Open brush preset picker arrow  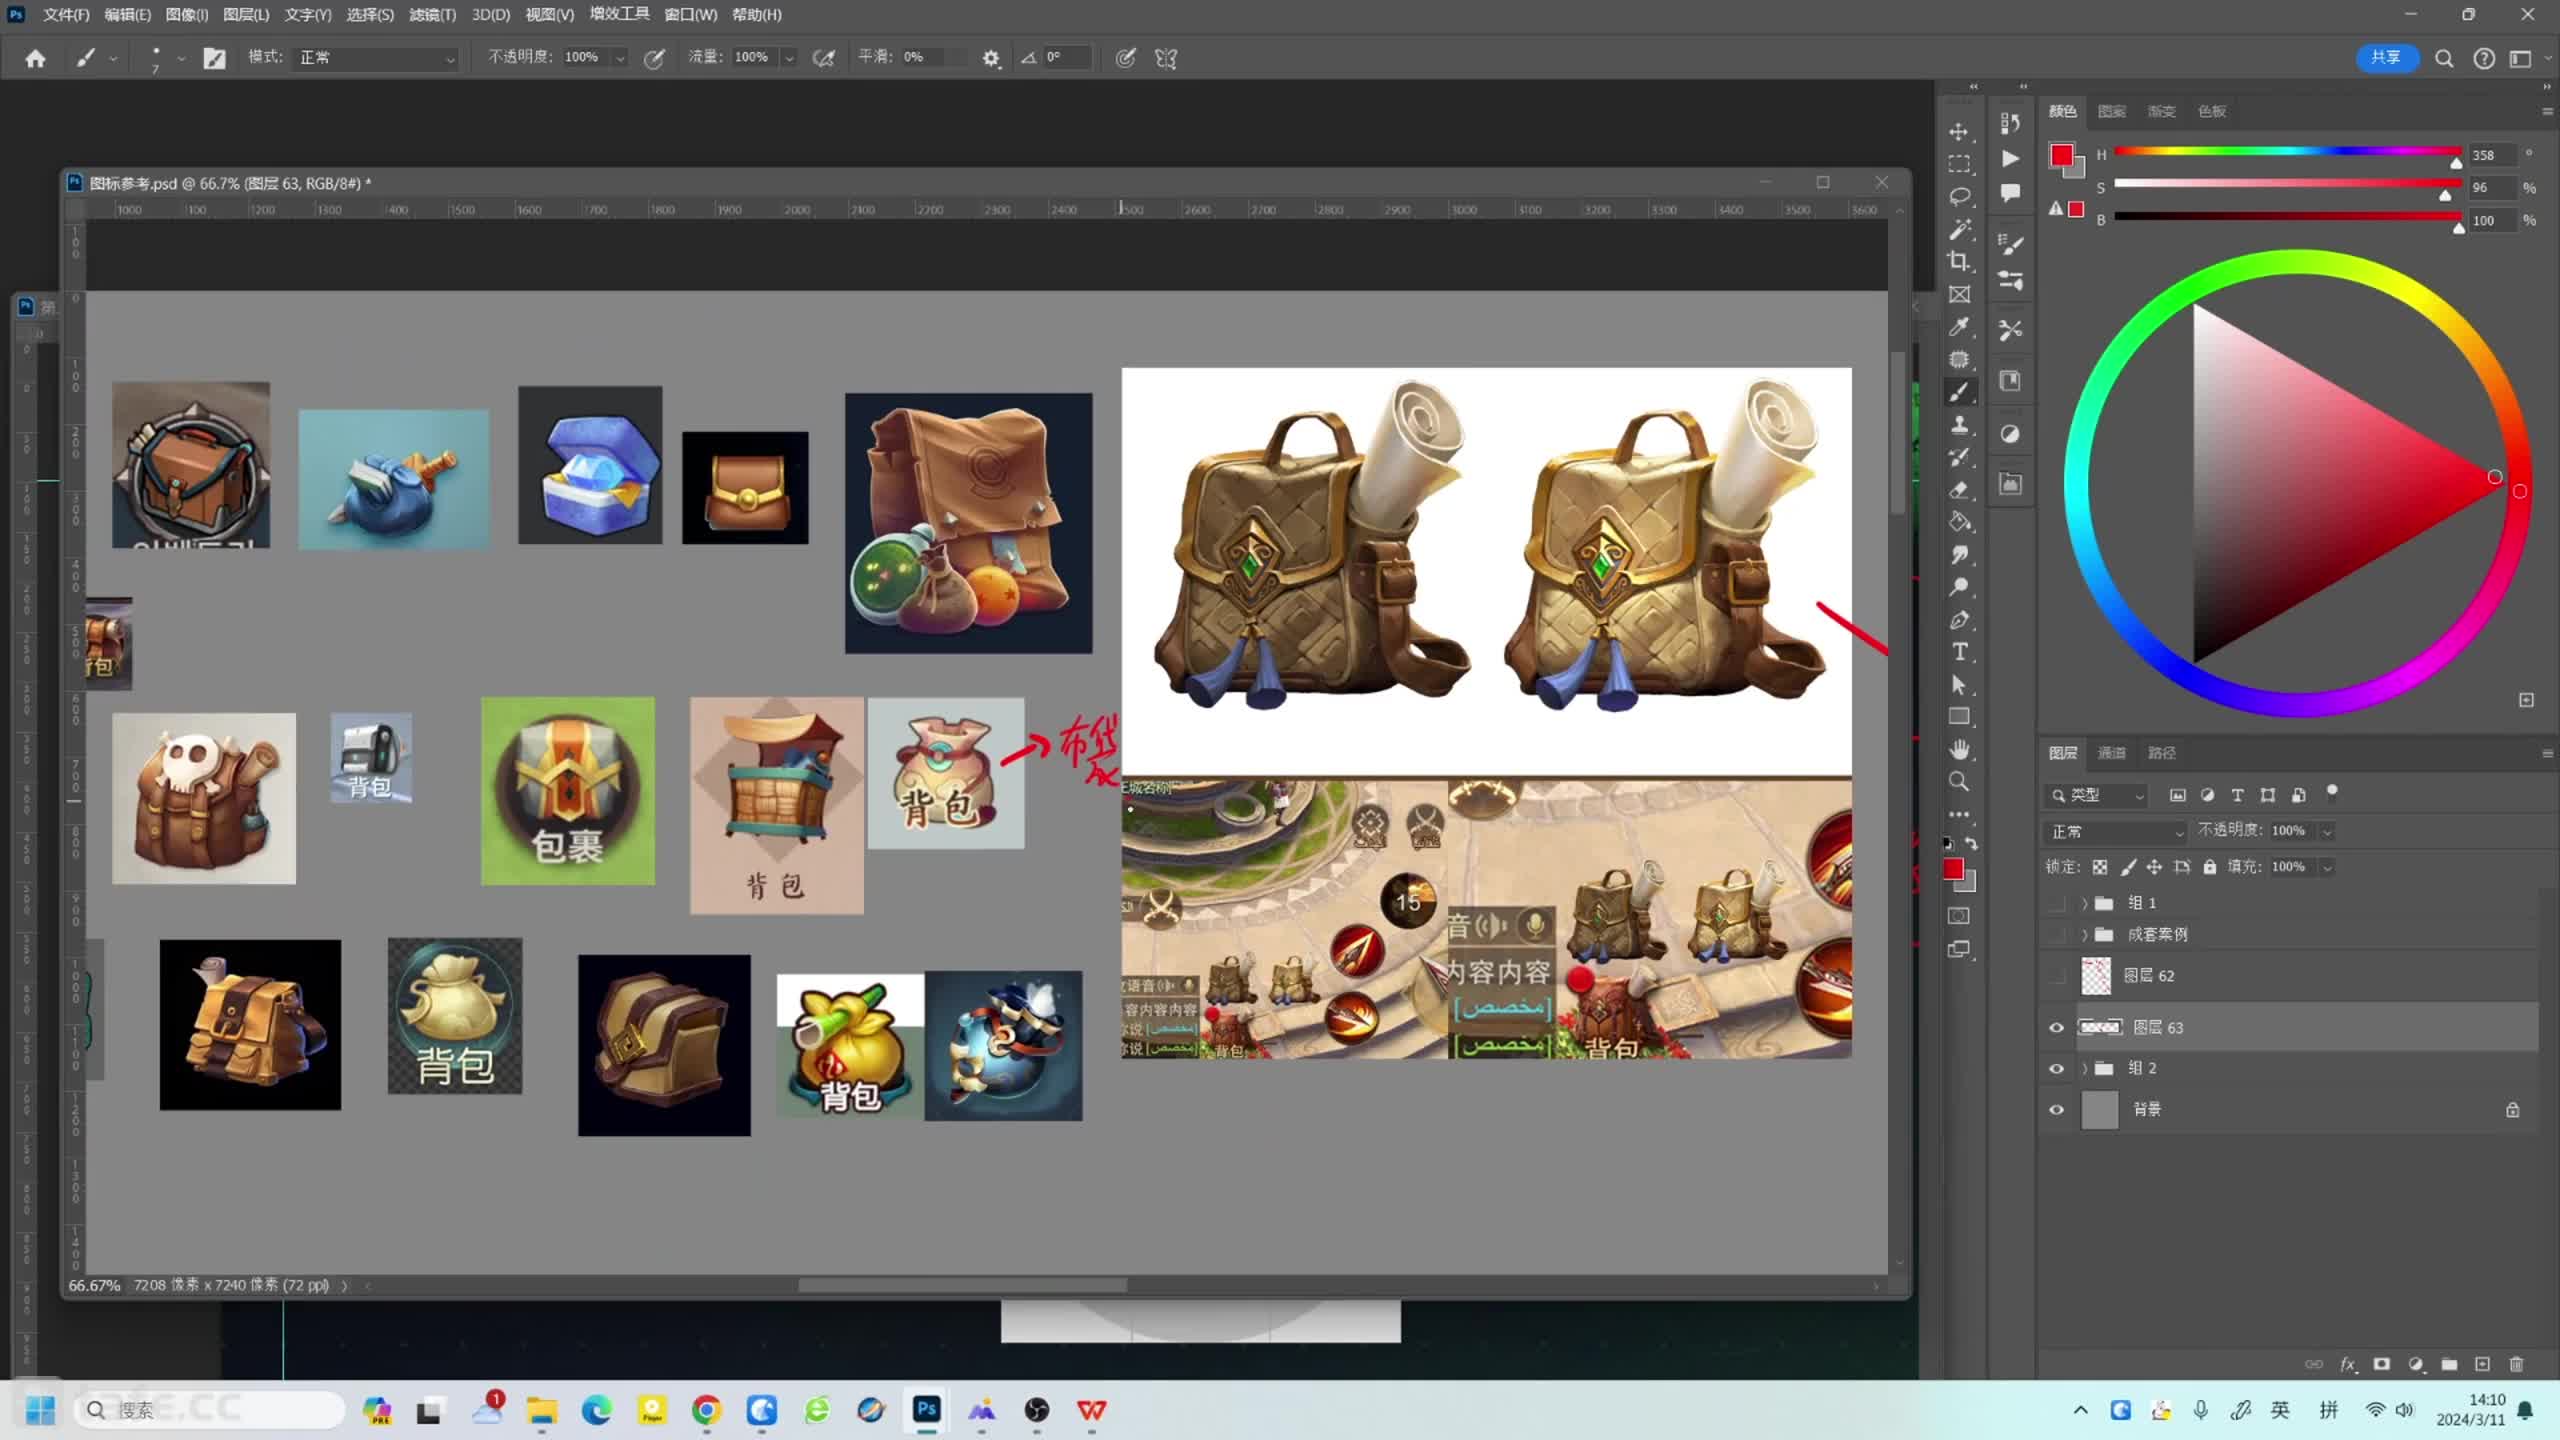[181, 58]
